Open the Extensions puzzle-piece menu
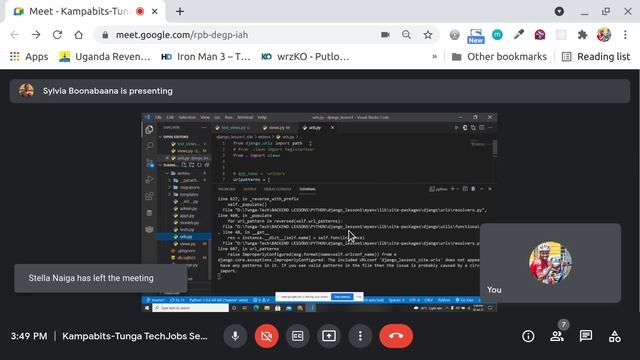Image resolution: width=640 pixels, height=360 pixels. 582,35
